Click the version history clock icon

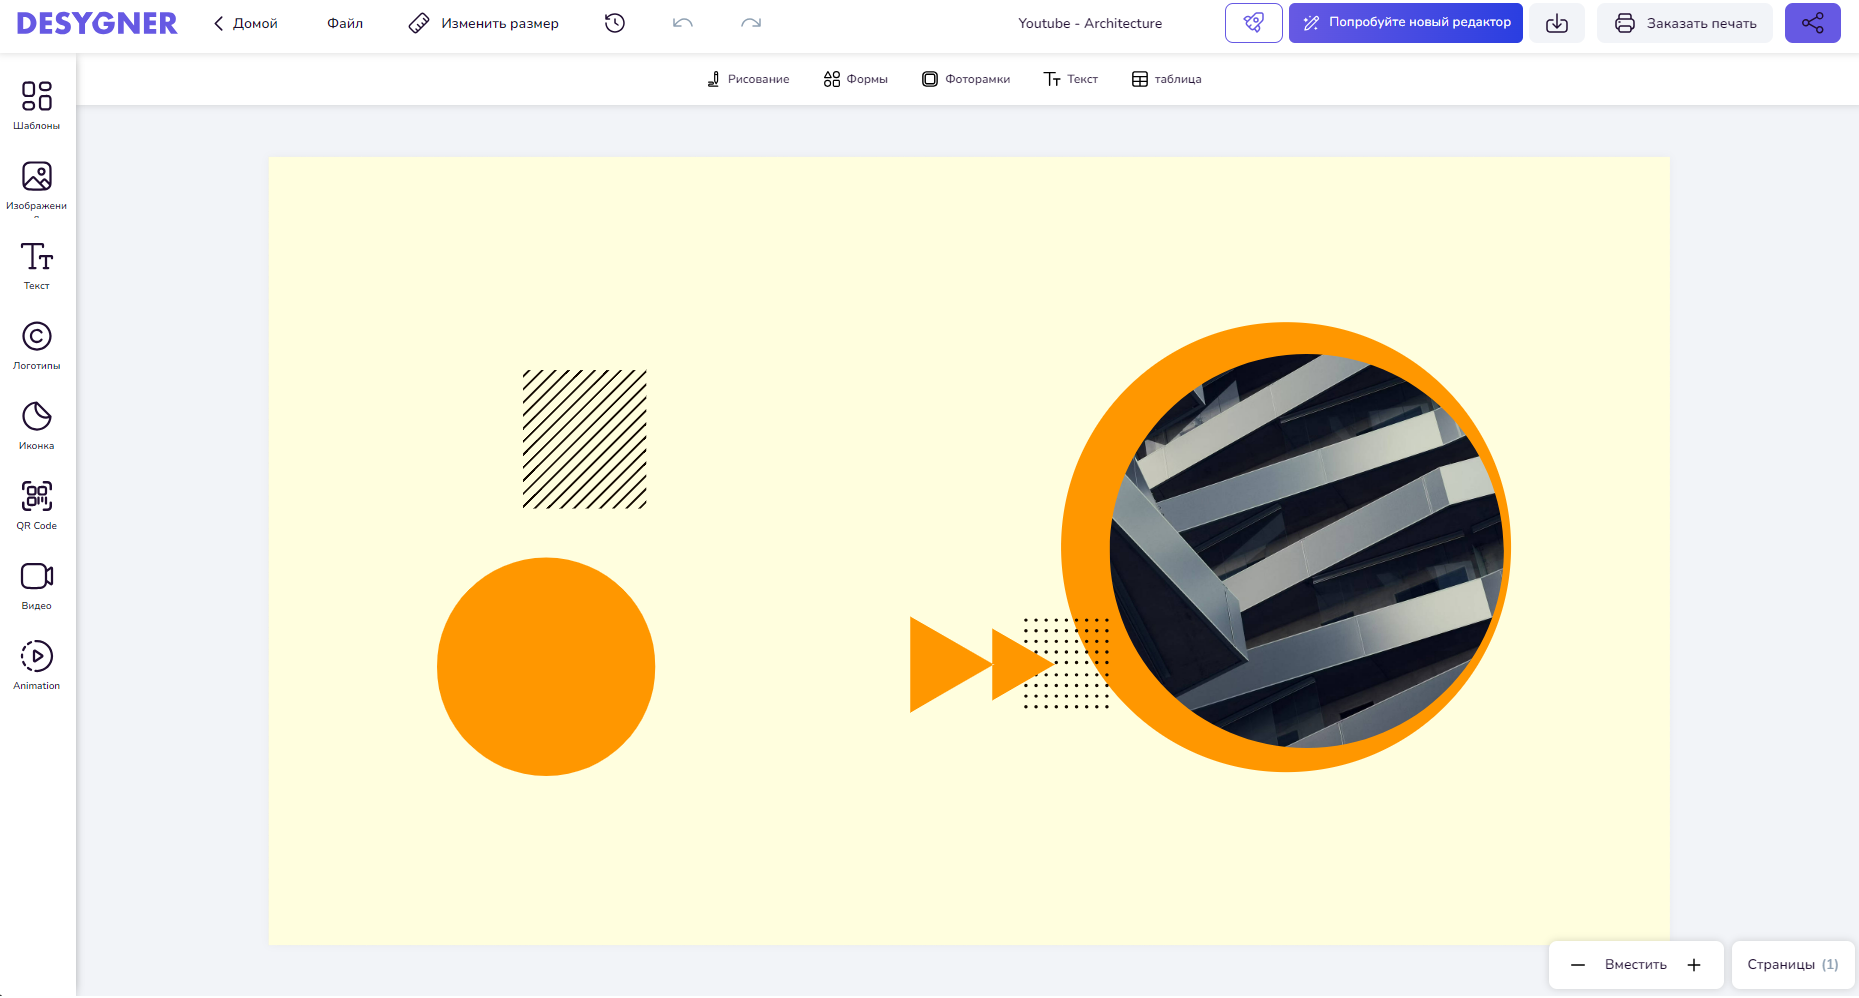615,23
